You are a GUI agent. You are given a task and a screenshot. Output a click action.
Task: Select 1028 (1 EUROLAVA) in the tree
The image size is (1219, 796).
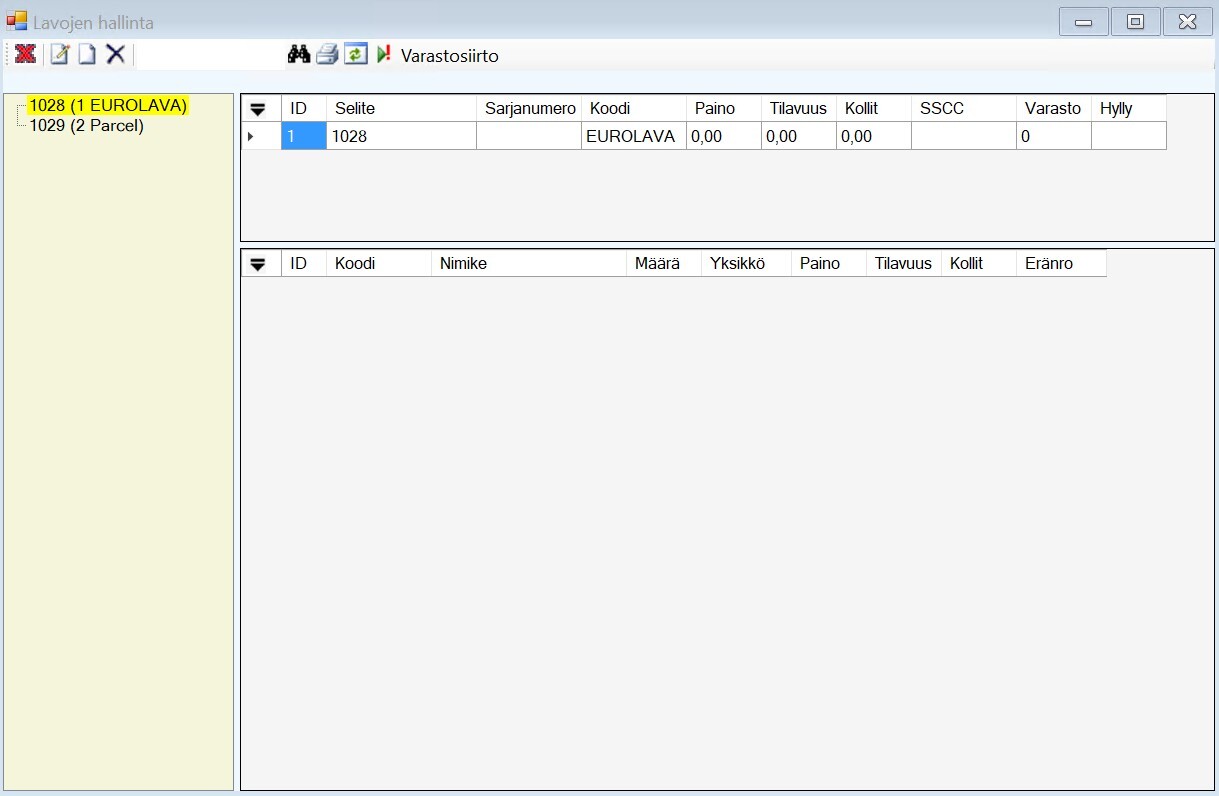pos(108,105)
